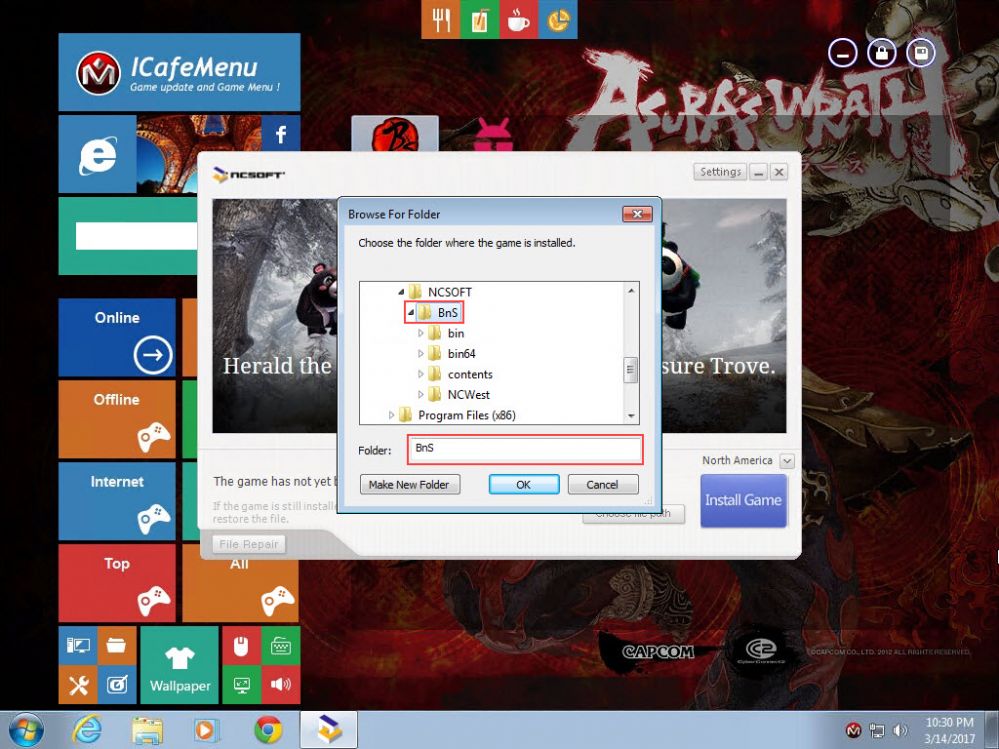This screenshot has height=749, width=999.
Task: Open Windows Media Player from taskbar
Action: [206, 730]
